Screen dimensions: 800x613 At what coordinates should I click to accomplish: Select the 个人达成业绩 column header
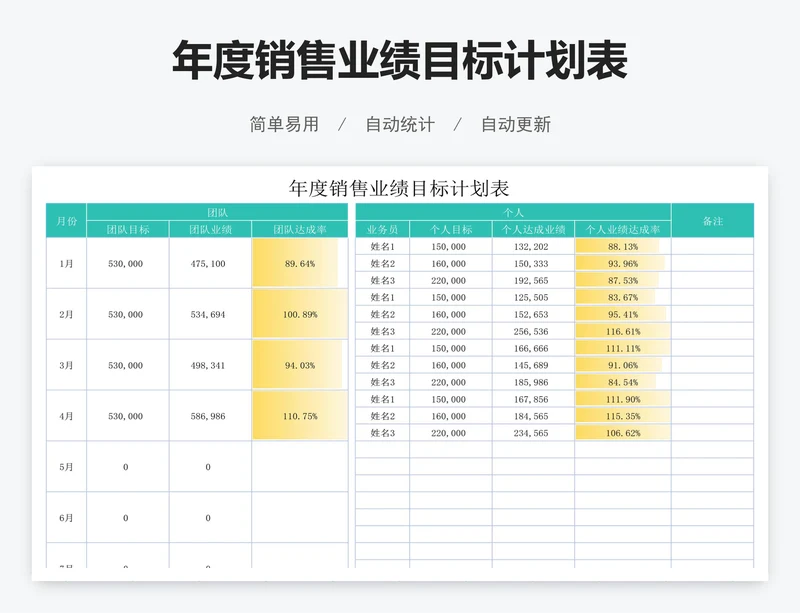533,229
